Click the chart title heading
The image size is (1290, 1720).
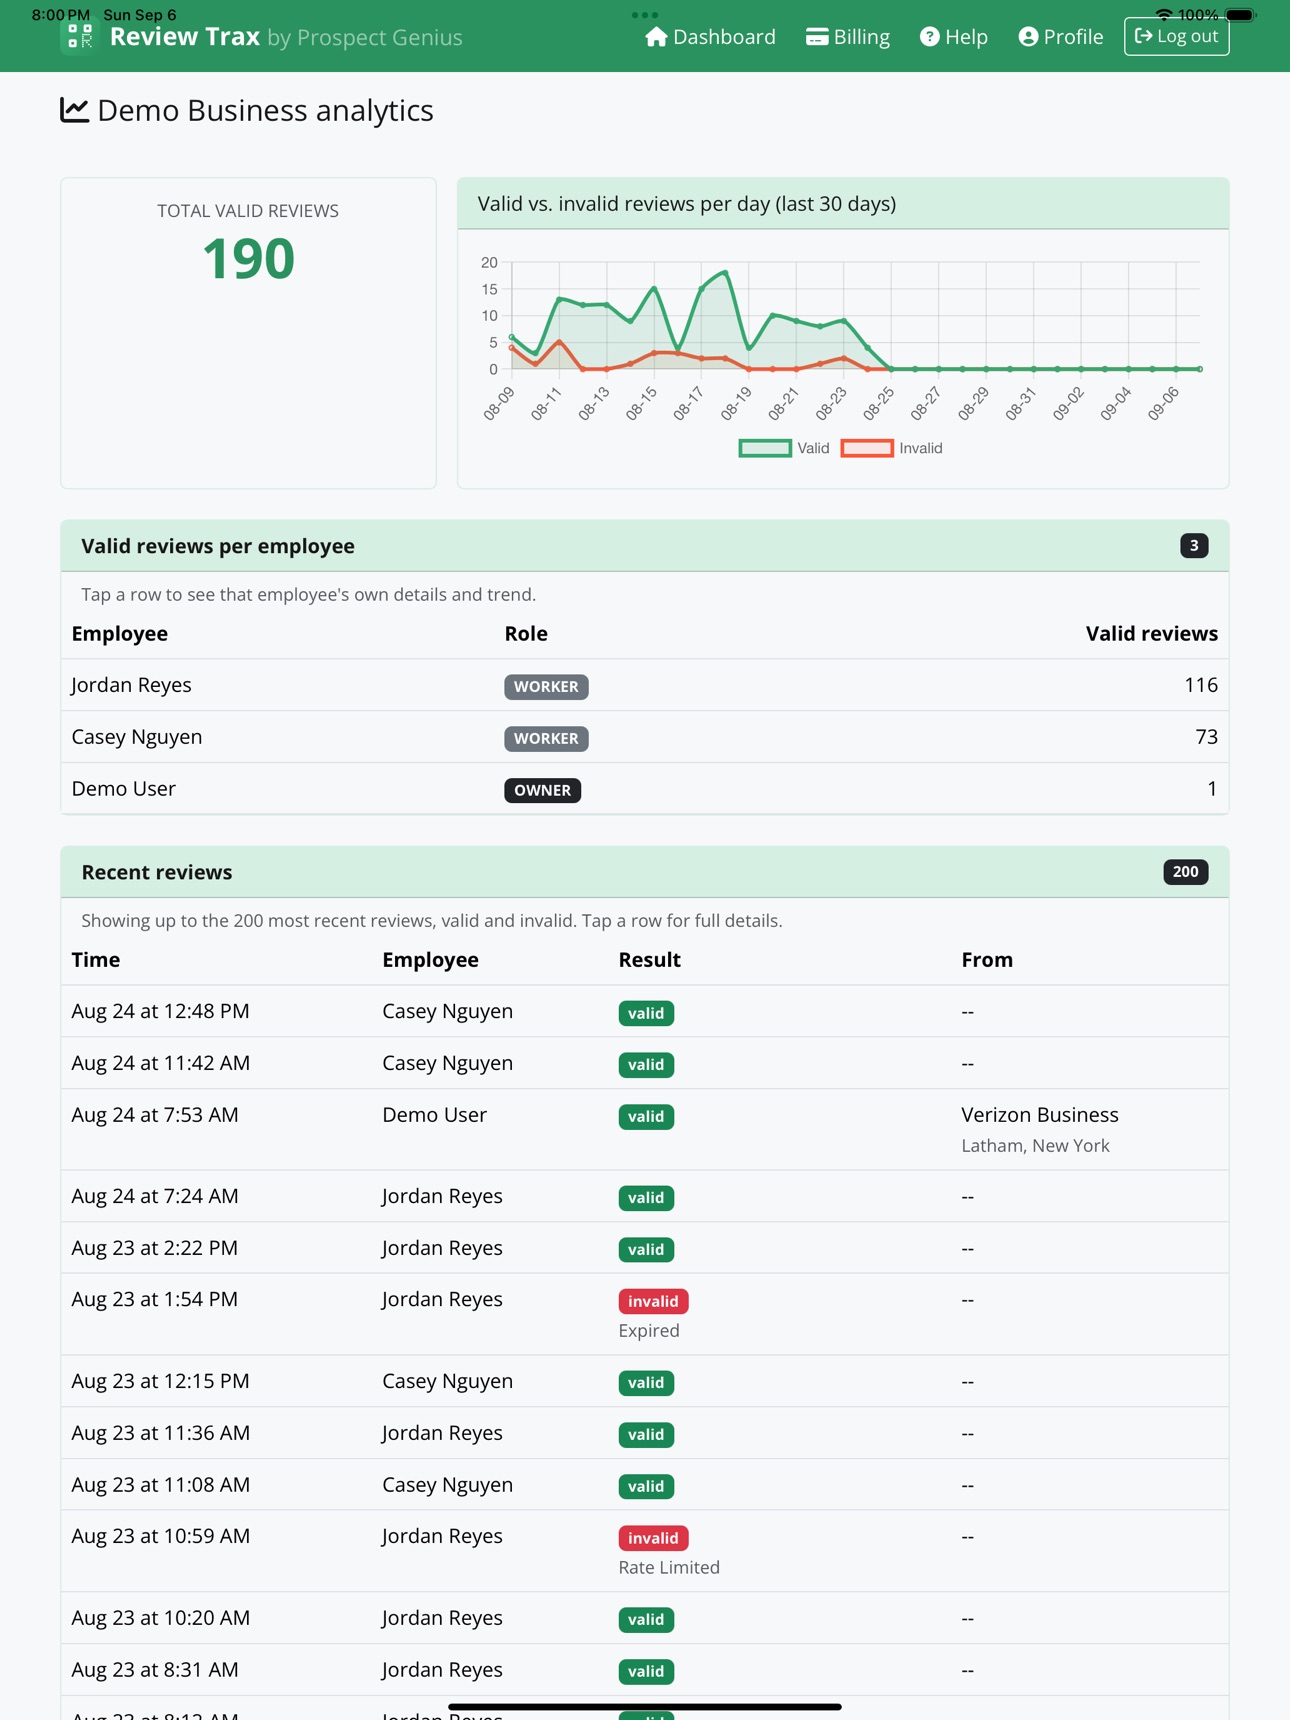coord(687,204)
